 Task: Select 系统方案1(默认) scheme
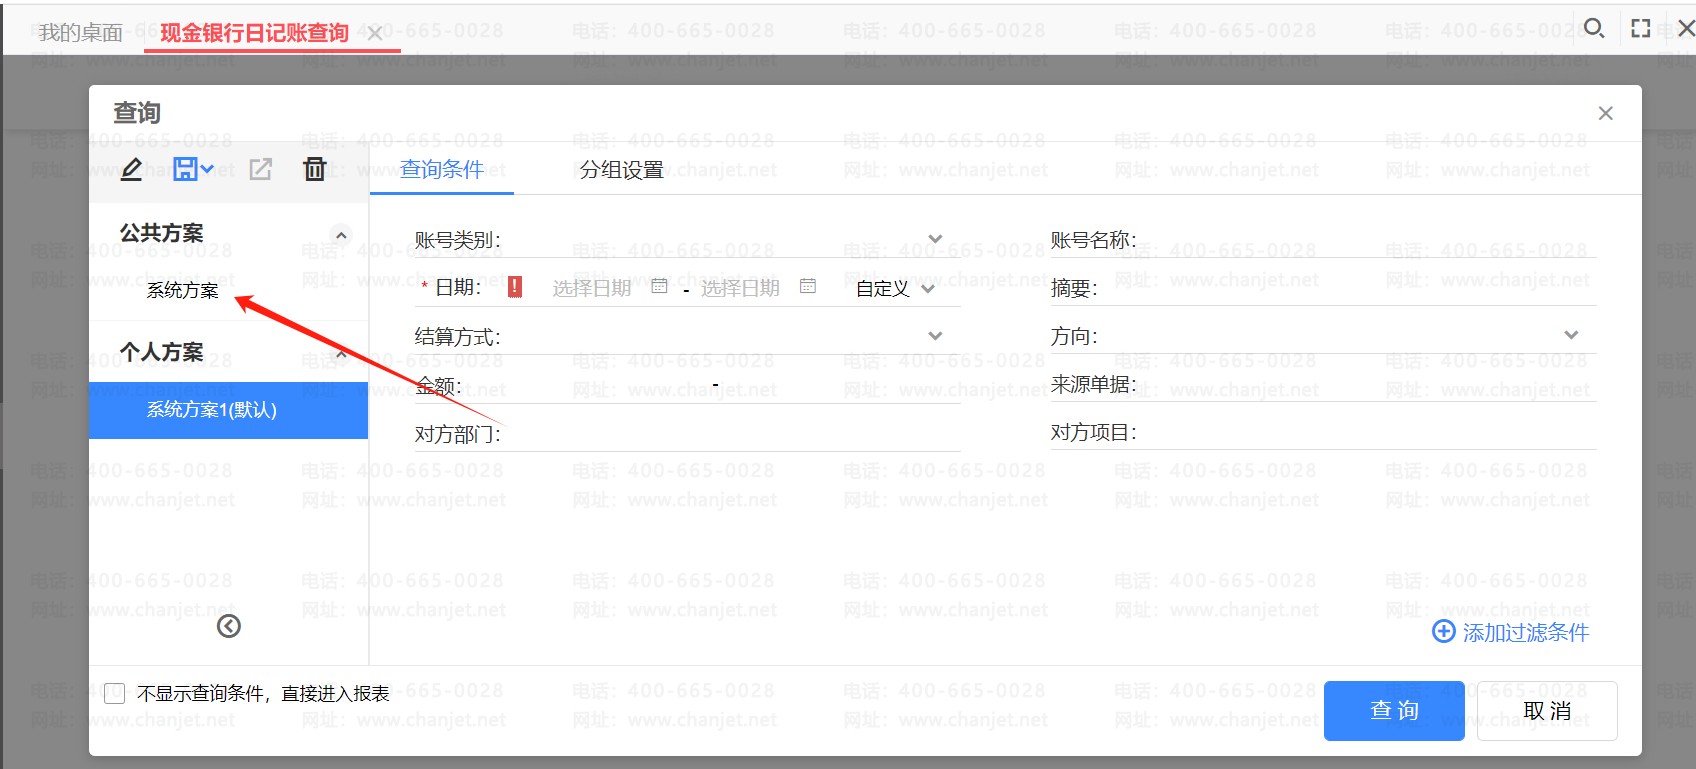coord(228,410)
